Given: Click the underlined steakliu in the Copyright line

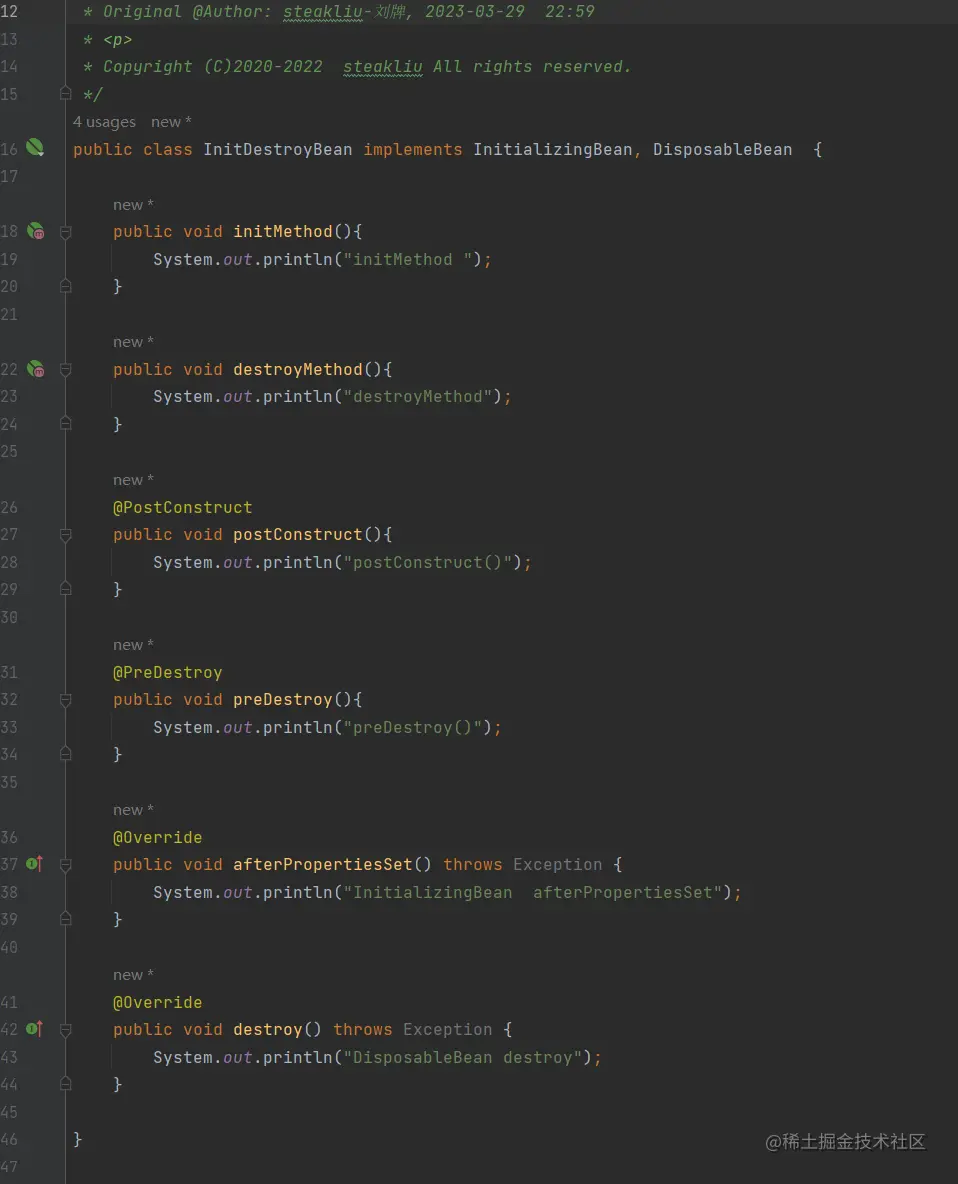Looking at the screenshot, I should pos(383,66).
